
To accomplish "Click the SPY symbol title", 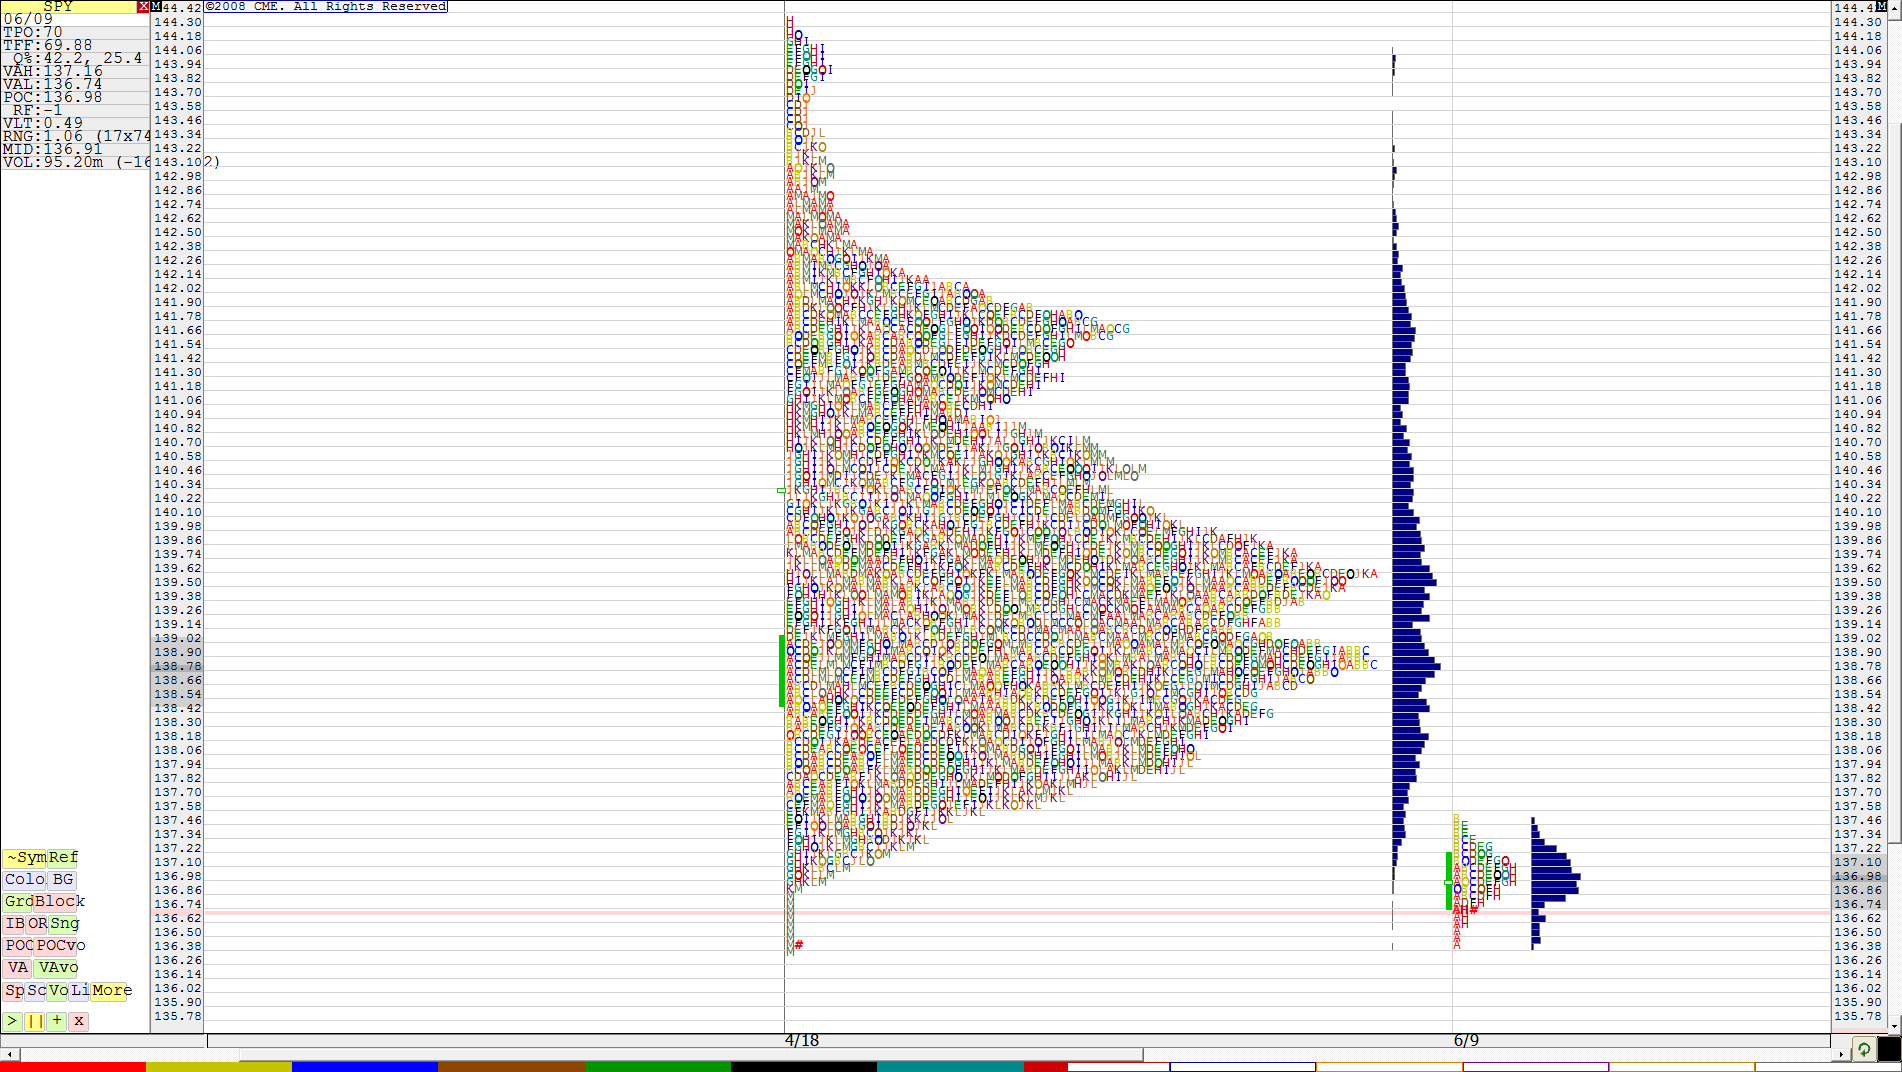I will pyautogui.click(x=58, y=6).
